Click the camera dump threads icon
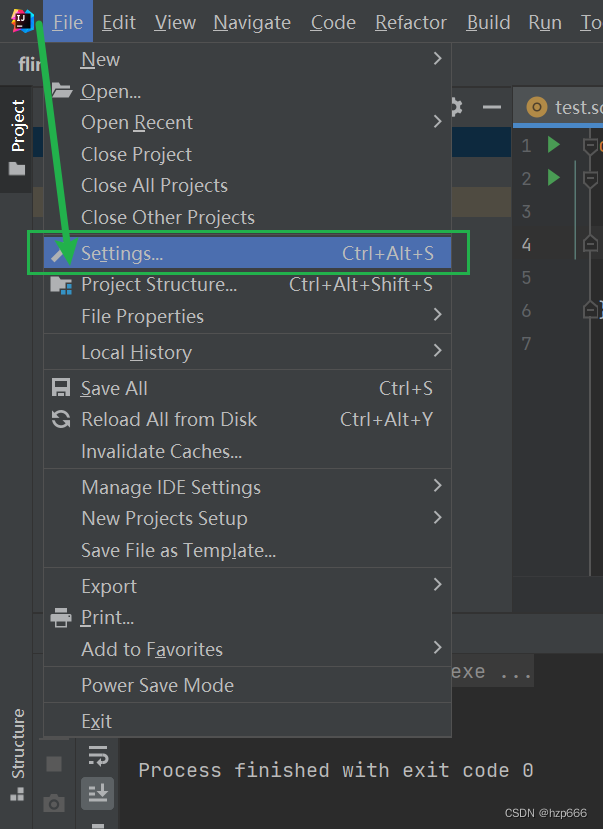Viewport: 603px width, 829px height. coord(54,802)
